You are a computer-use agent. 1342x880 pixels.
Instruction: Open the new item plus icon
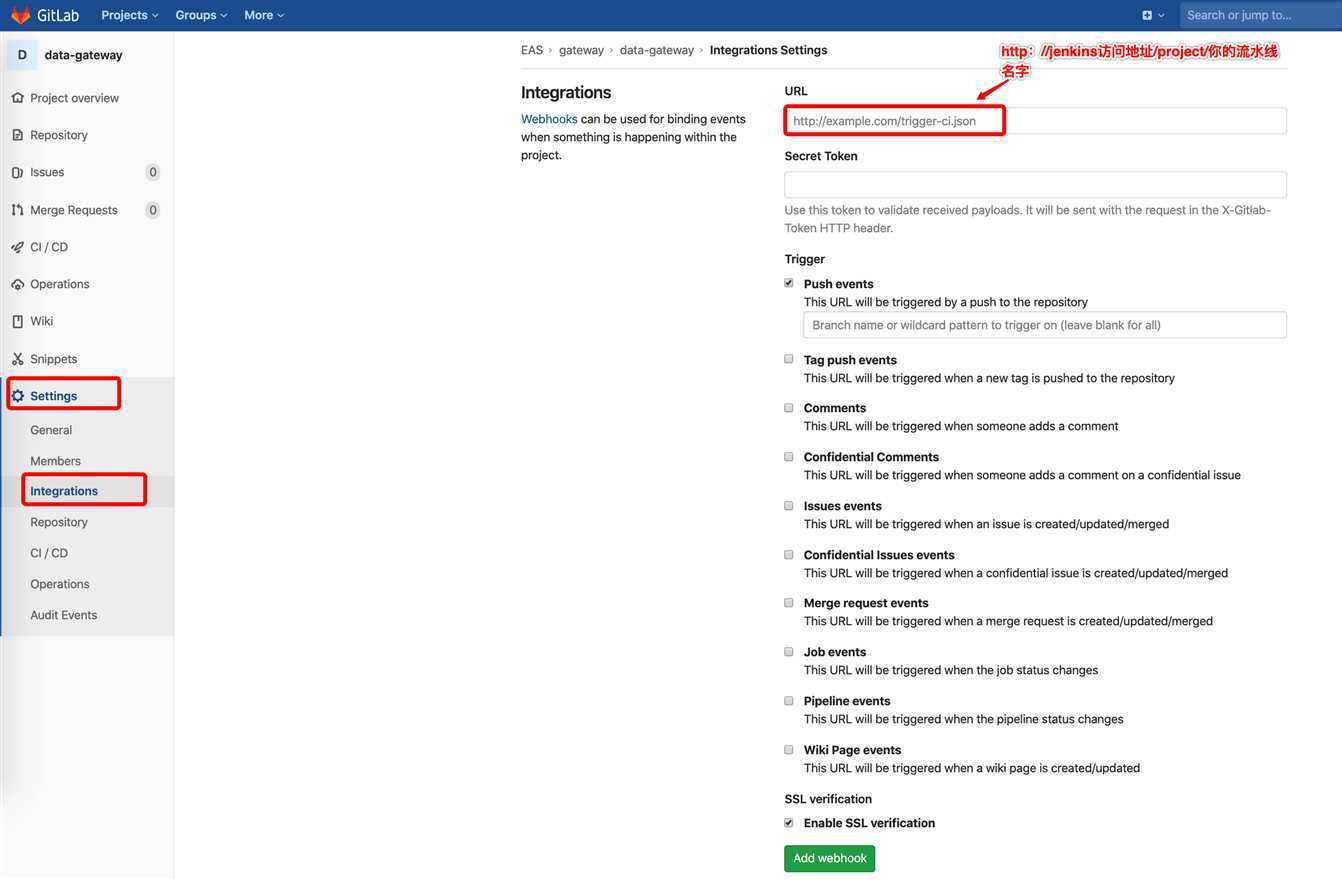point(1147,15)
